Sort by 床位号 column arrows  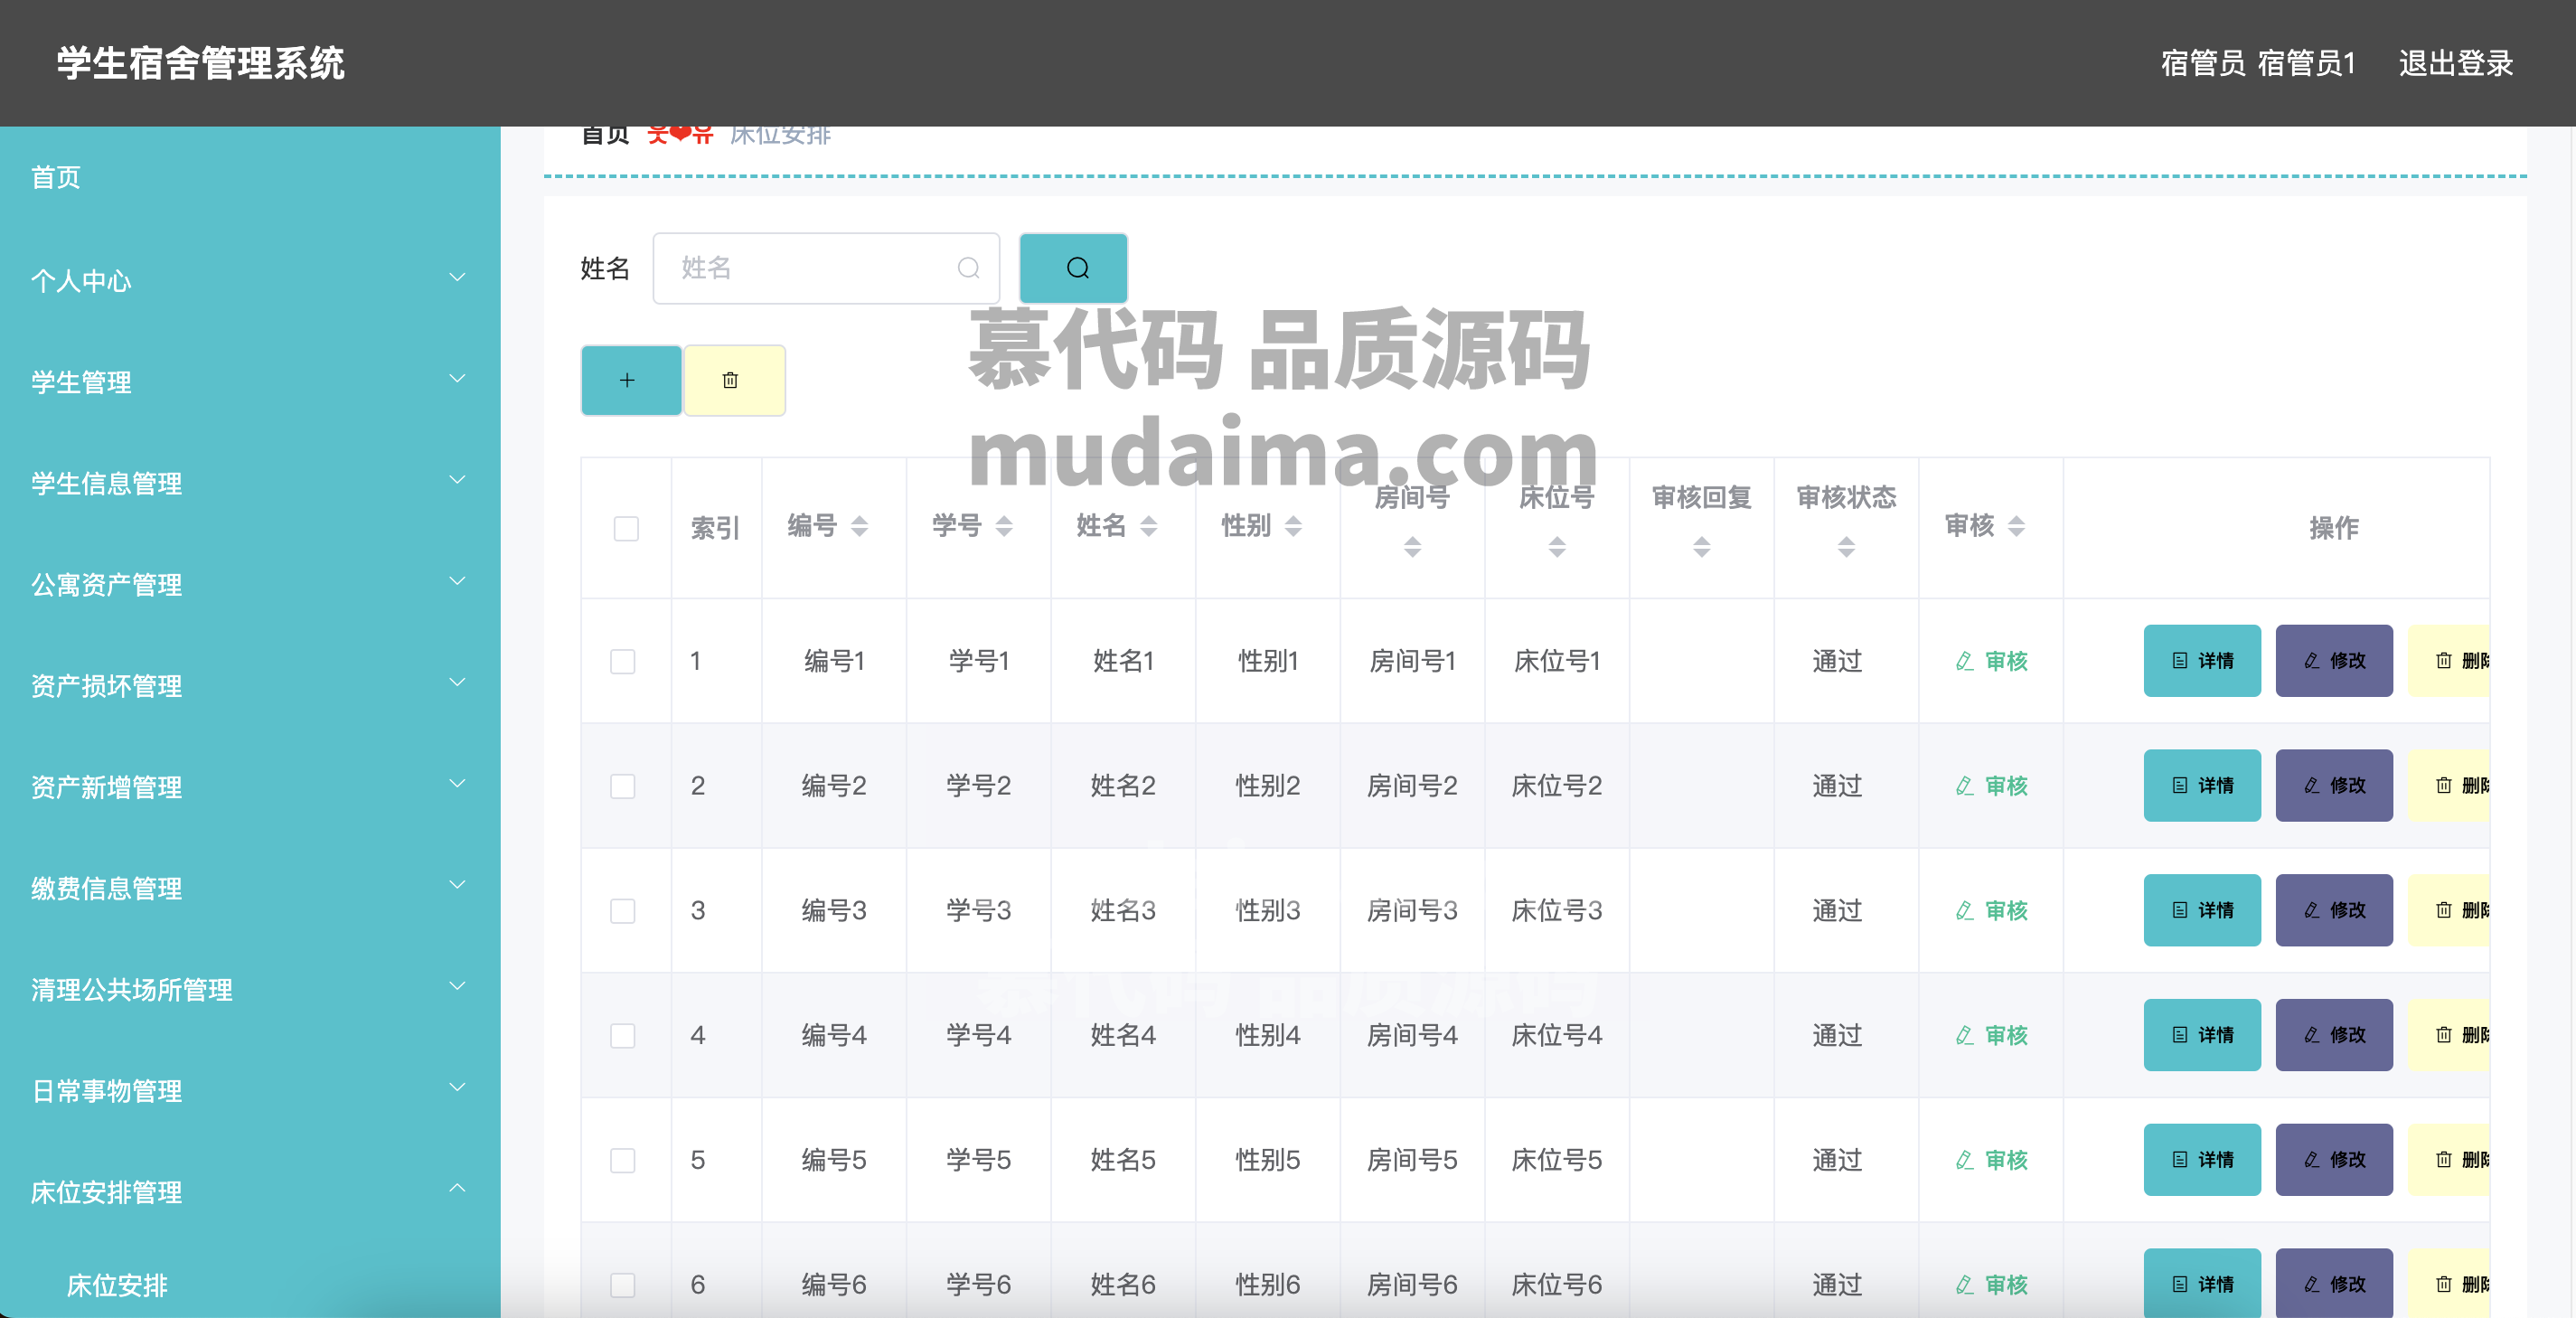pyautogui.click(x=1557, y=547)
